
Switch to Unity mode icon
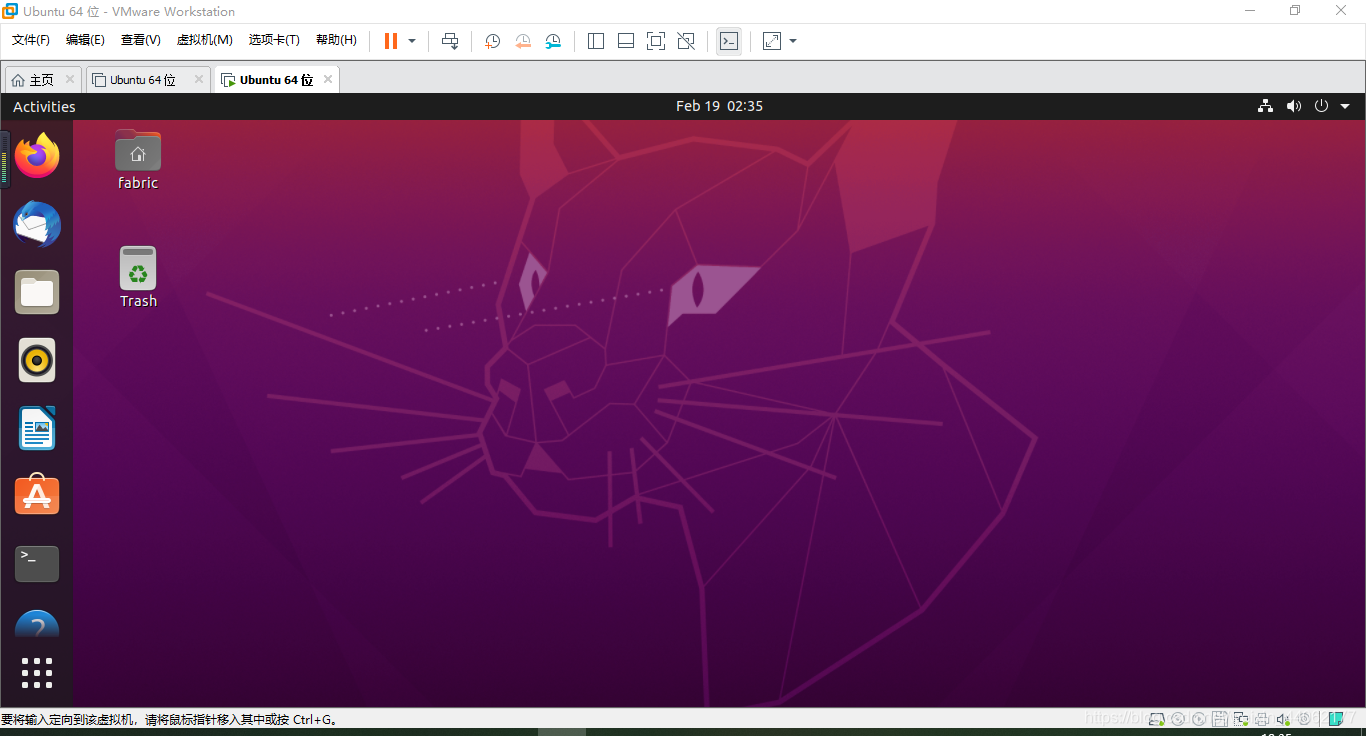(686, 41)
